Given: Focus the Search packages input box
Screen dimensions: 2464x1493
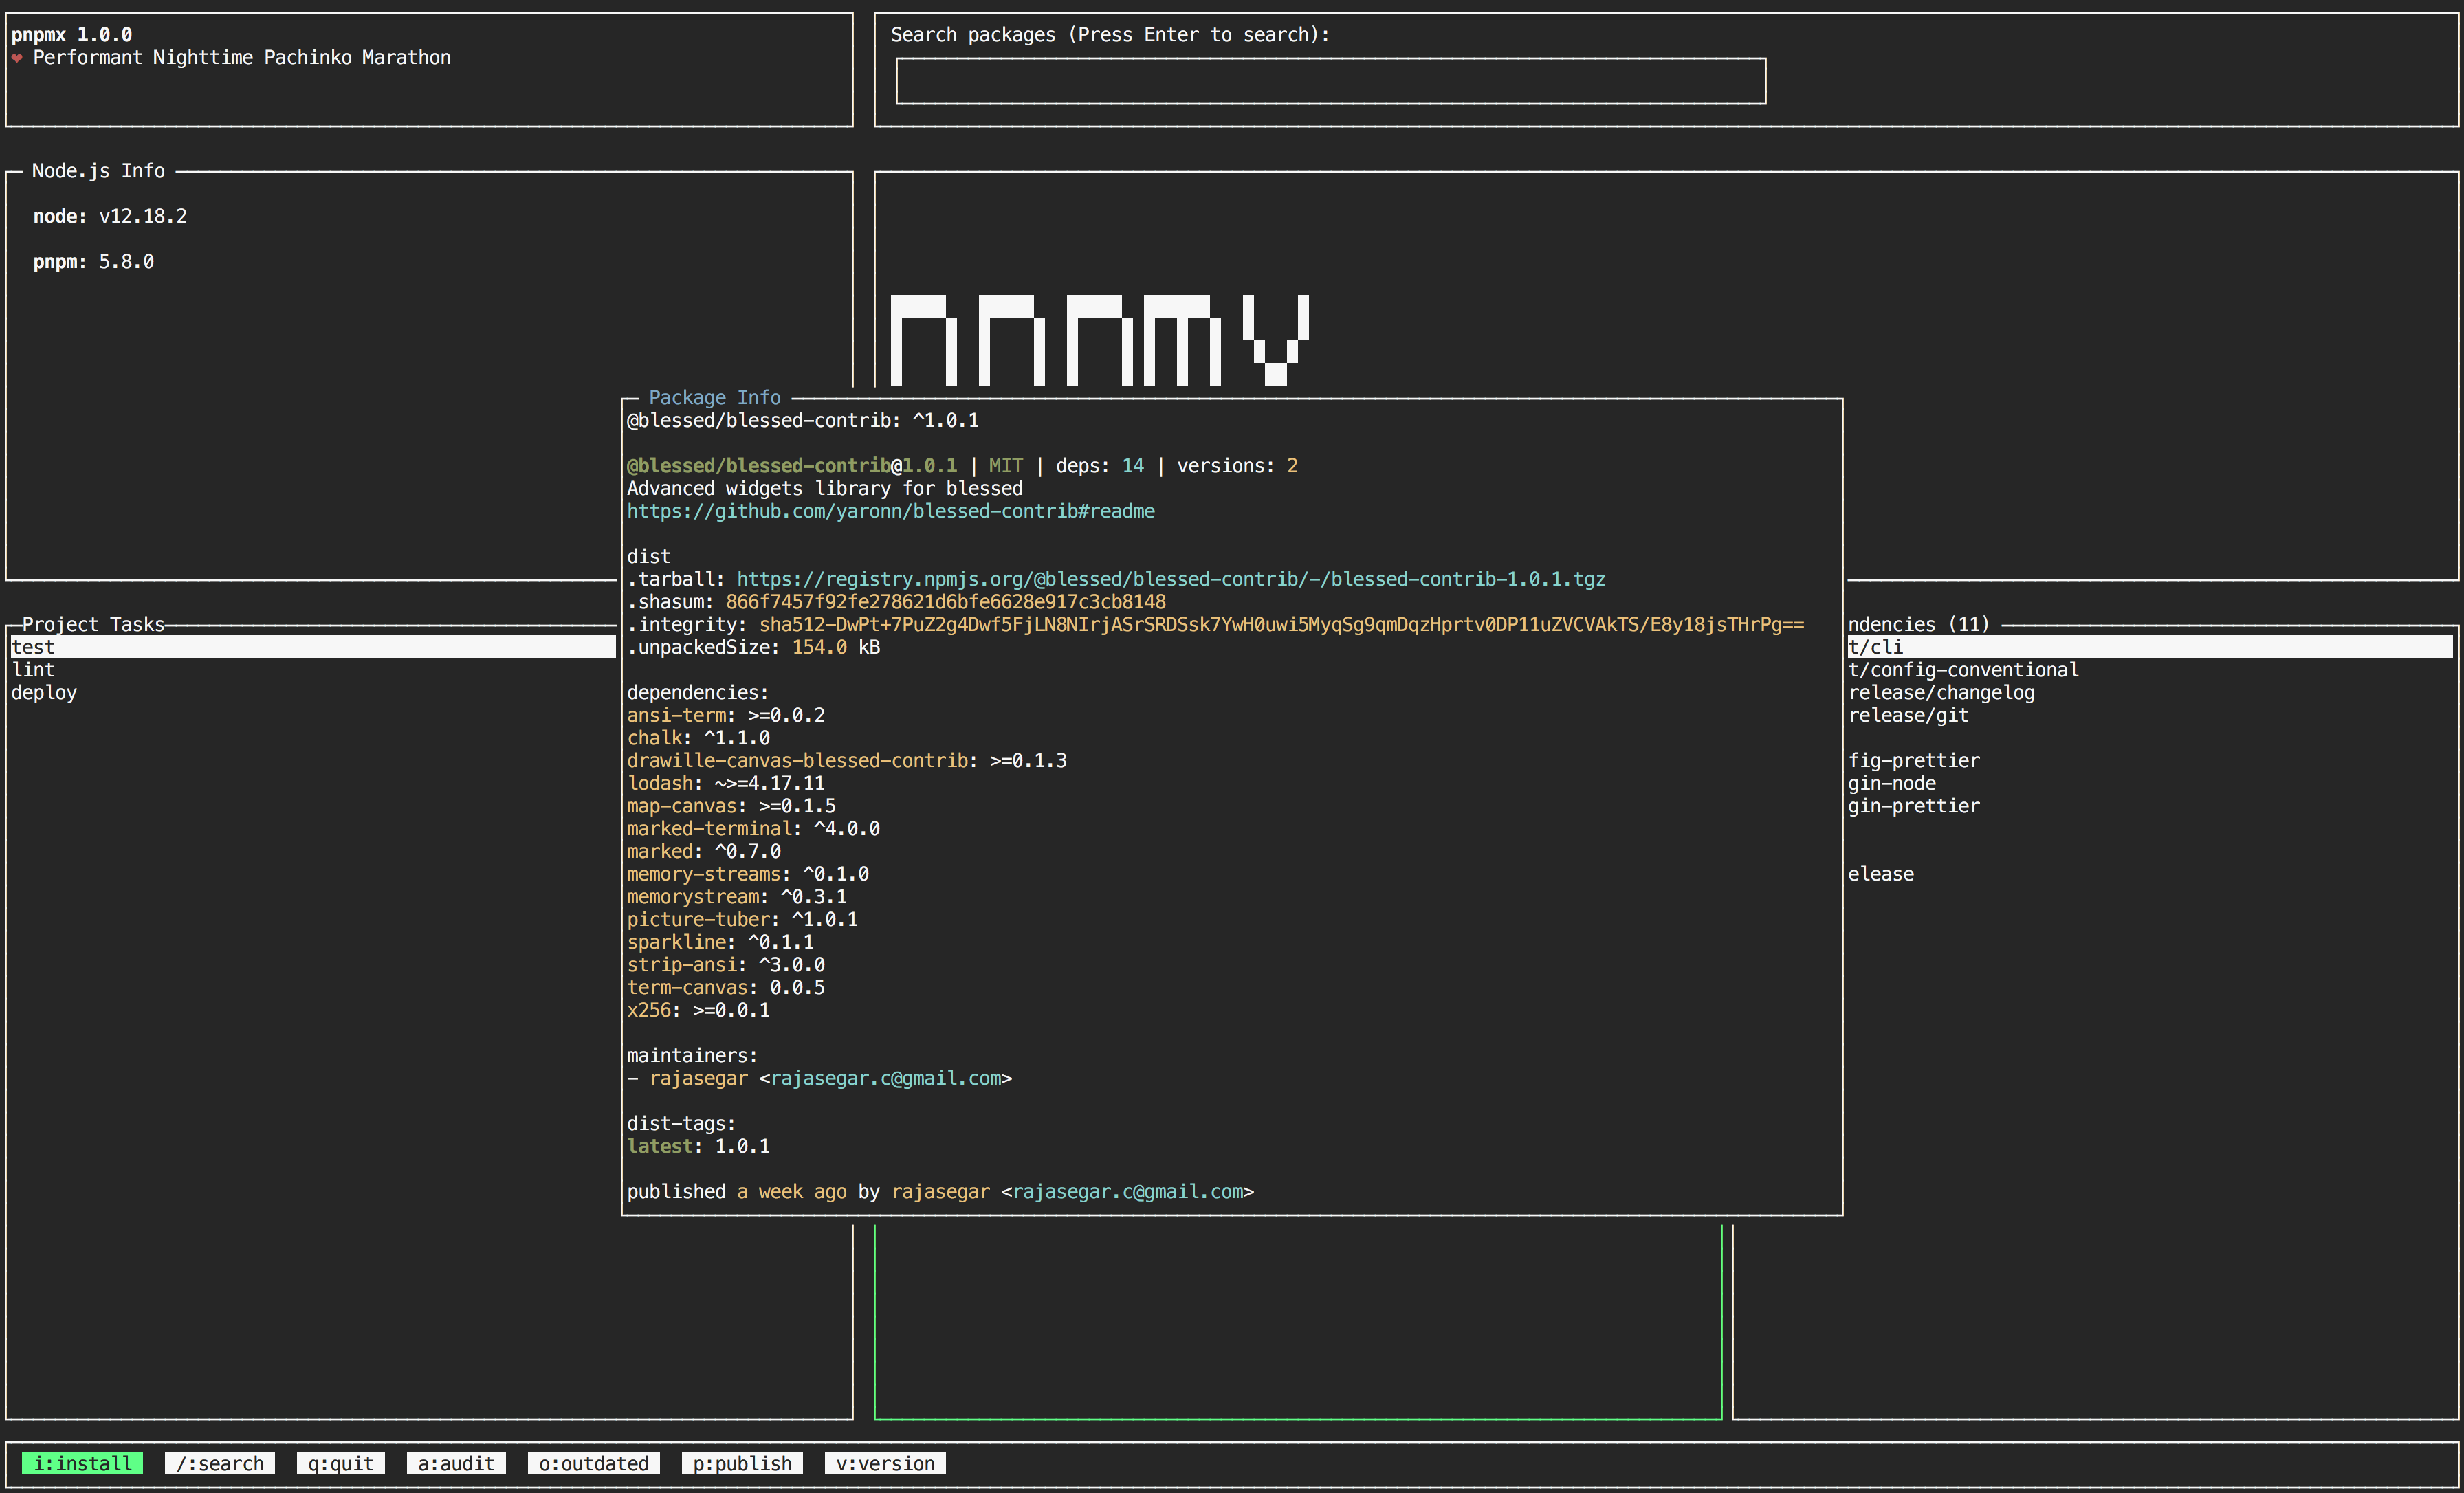Looking at the screenshot, I should 1330,81.
